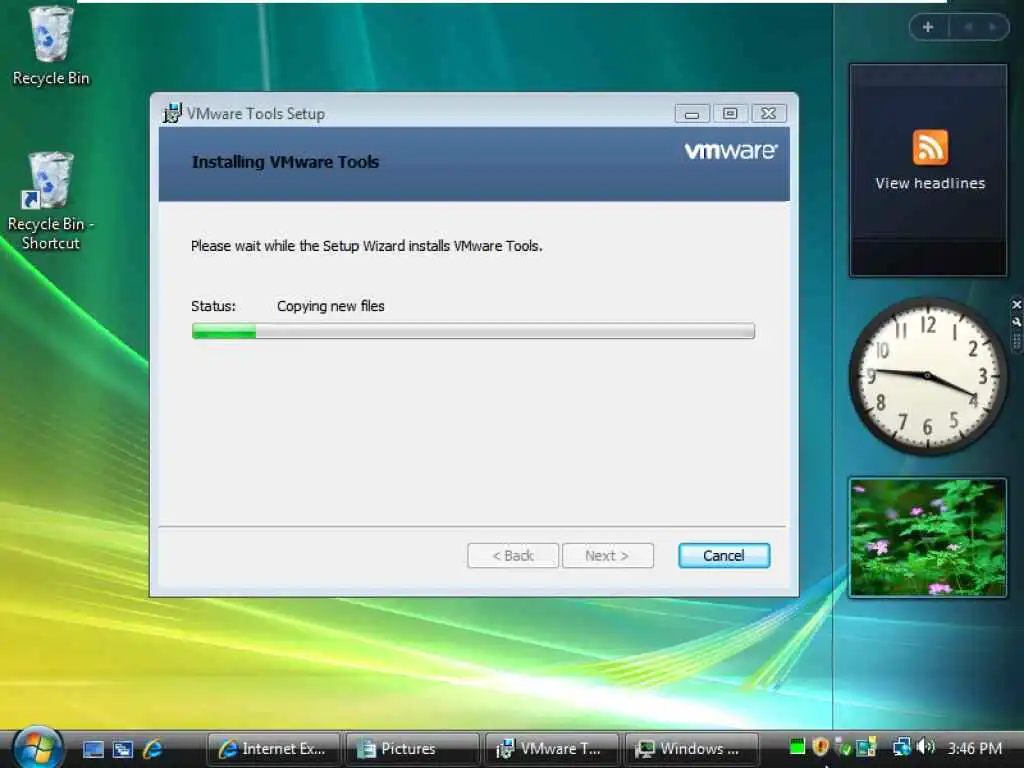Open the Windows Start menu orb
The width and height of the screenshot is (1024, 768).
(37, 748)
